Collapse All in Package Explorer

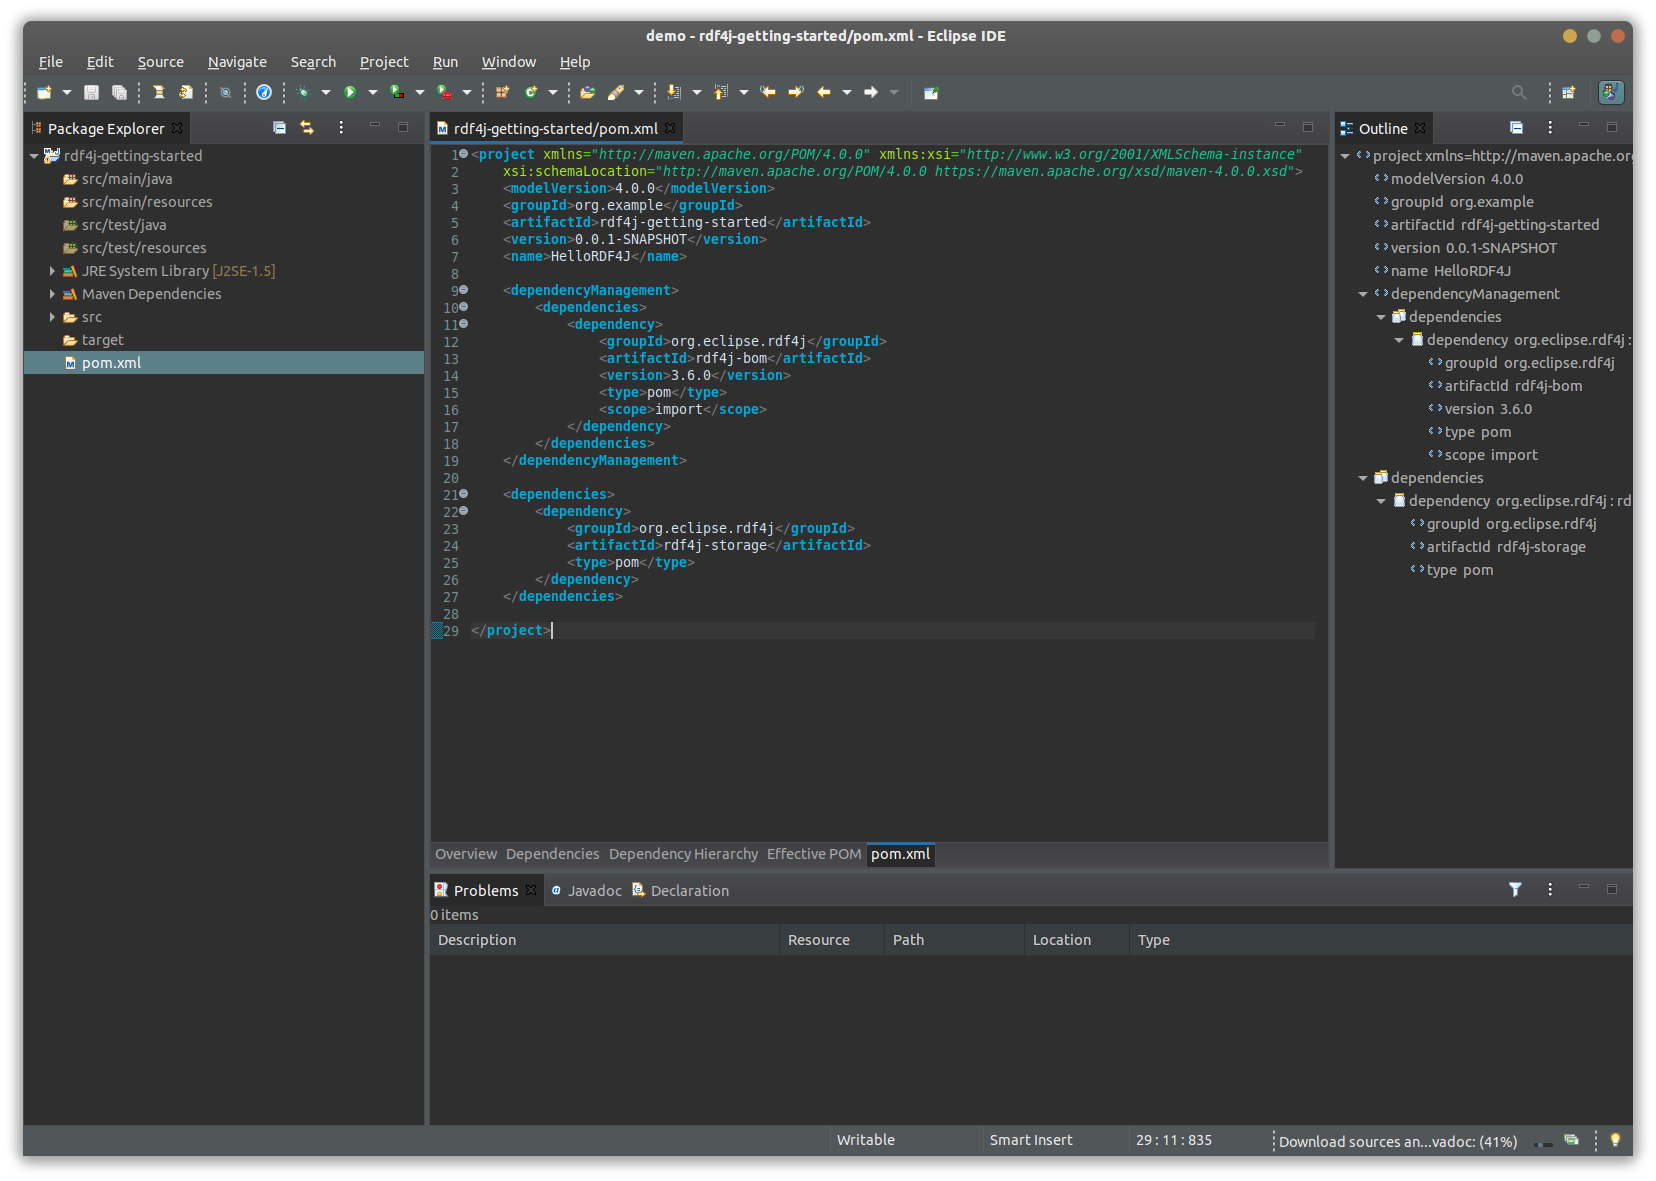tap(280, 127)
